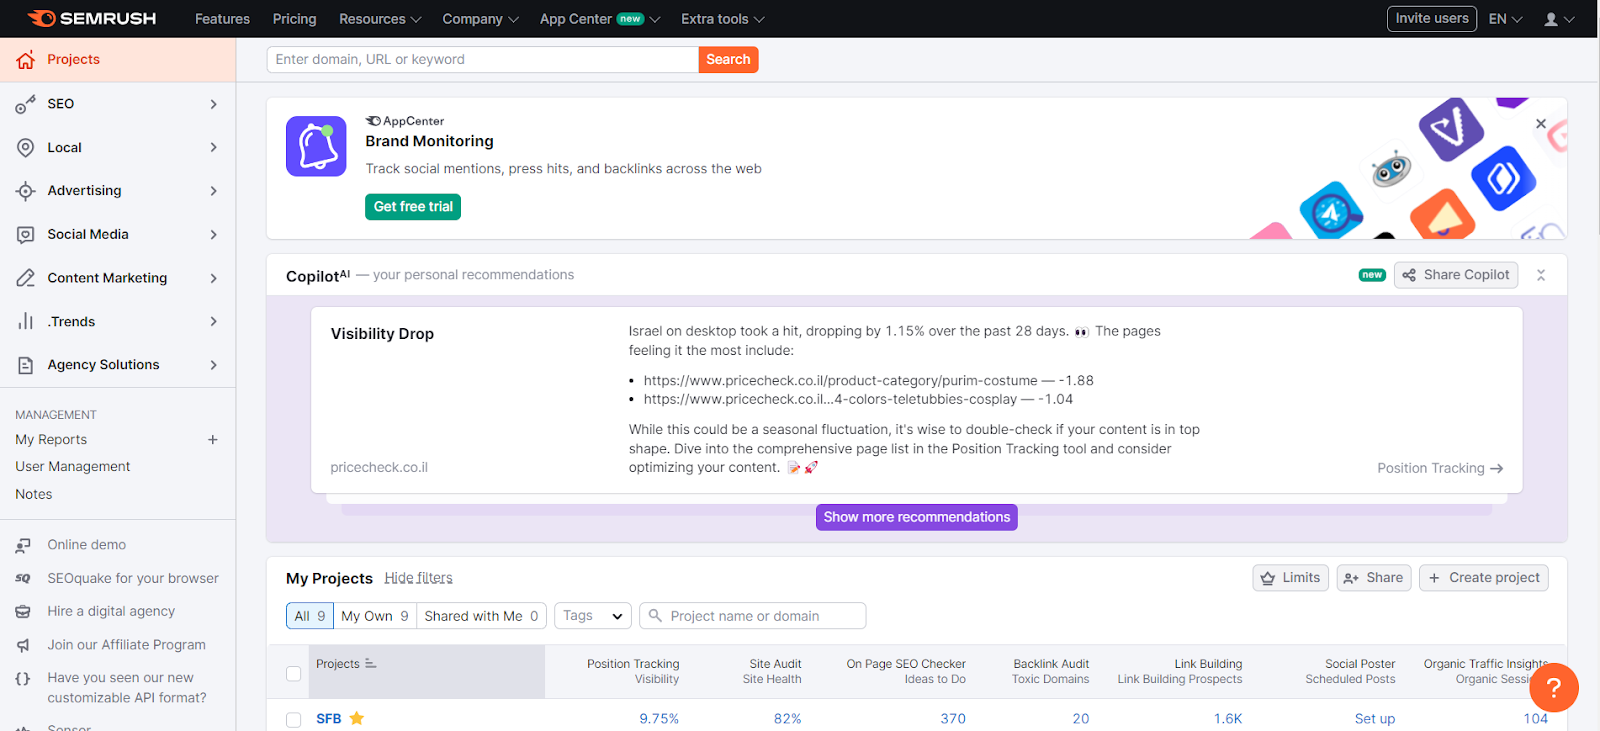This screenshot has width=1600, height=731.
Task: Open the SFB project link
Action: click(x=329, y=719)
